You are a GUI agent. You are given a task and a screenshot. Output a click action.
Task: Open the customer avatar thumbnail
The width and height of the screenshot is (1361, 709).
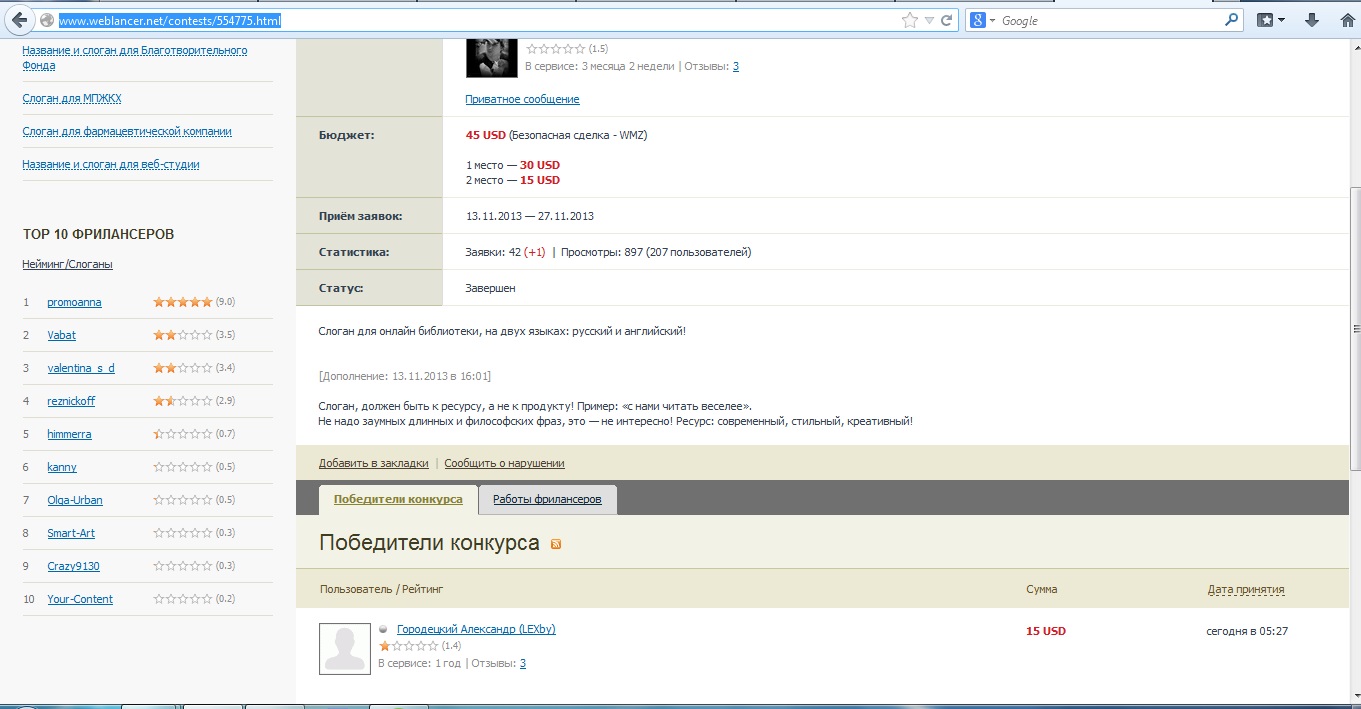tap(491, 56)
